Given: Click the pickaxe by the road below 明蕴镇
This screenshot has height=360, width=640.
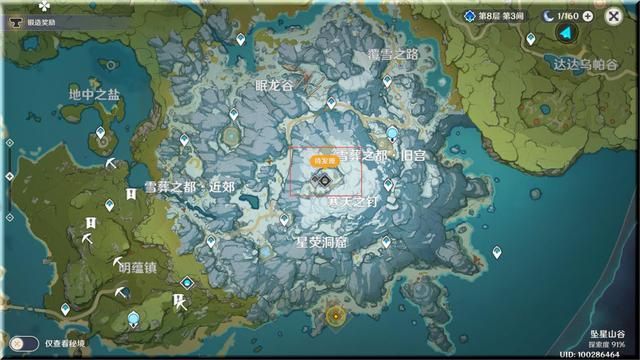Looking at the screenshot, I should [121, 292].
